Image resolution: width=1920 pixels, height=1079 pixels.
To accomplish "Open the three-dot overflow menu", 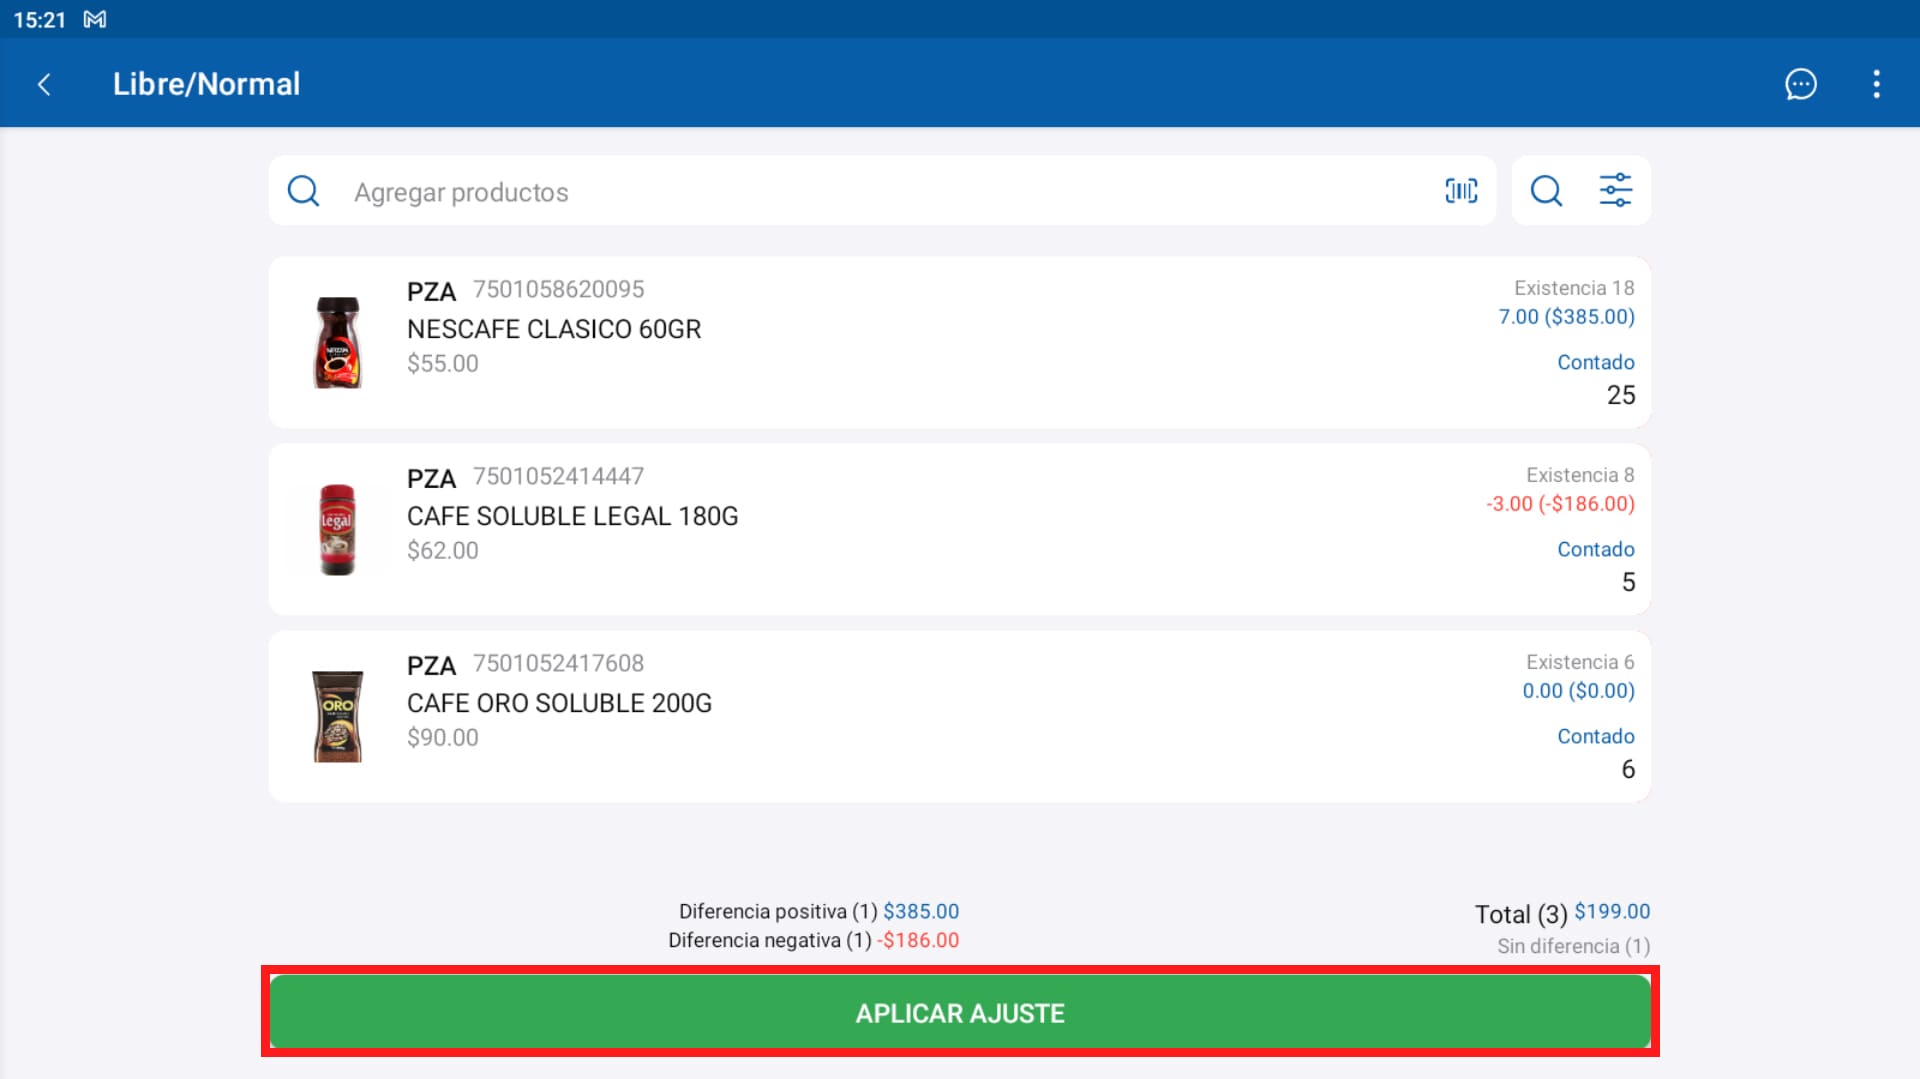I will click(x=1876, y=84).
